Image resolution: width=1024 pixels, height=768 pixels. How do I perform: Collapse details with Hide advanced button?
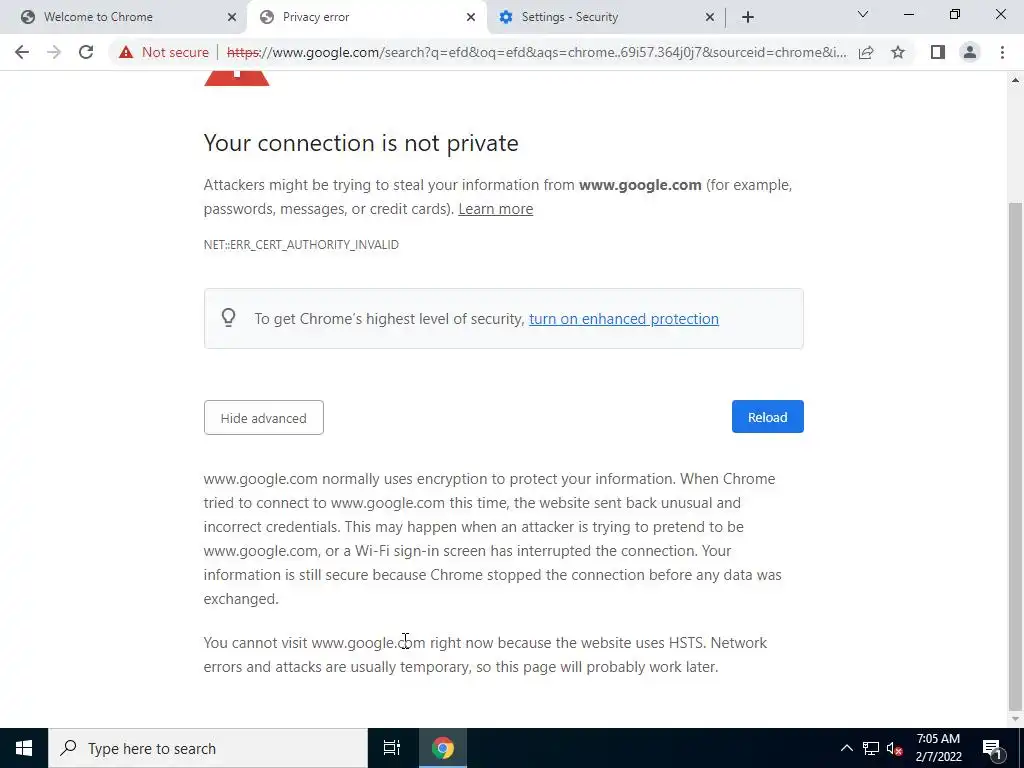point(263,418)
